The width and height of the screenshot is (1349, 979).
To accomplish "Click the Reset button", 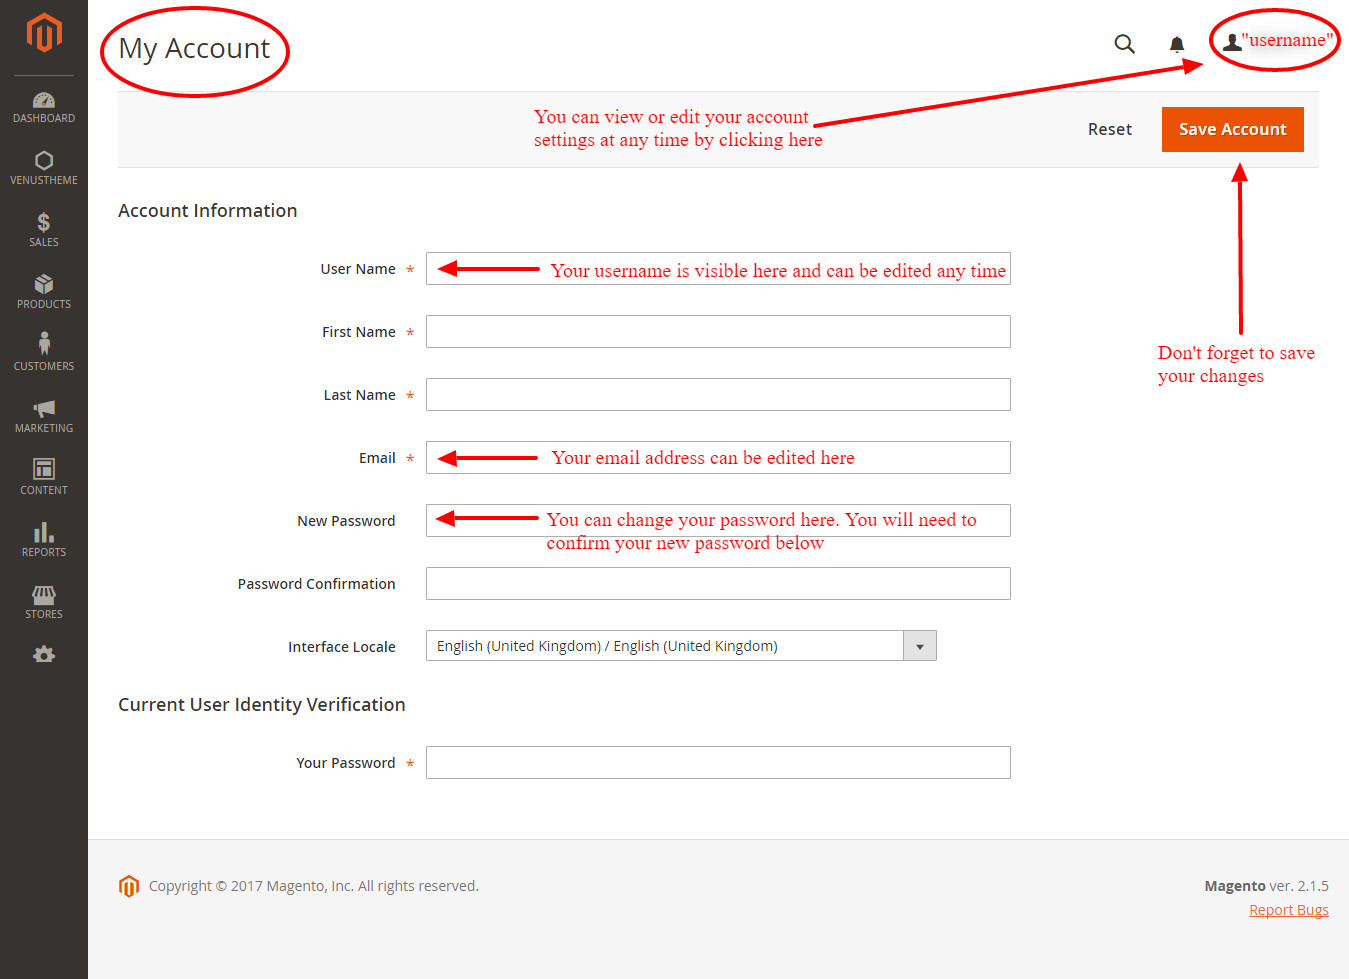I will tap(1110, 129).
